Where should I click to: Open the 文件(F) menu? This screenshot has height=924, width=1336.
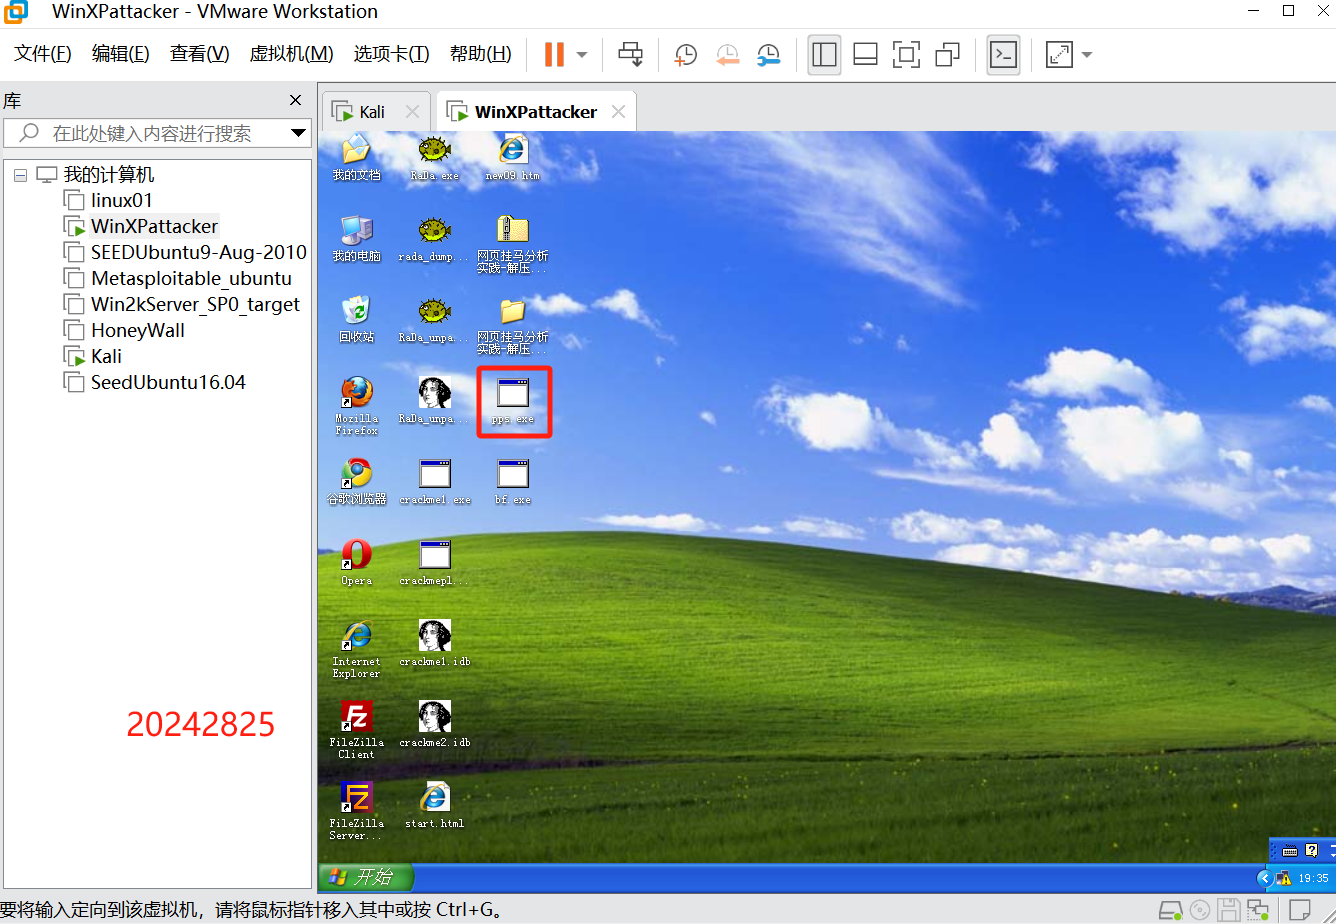click(43, 54)
